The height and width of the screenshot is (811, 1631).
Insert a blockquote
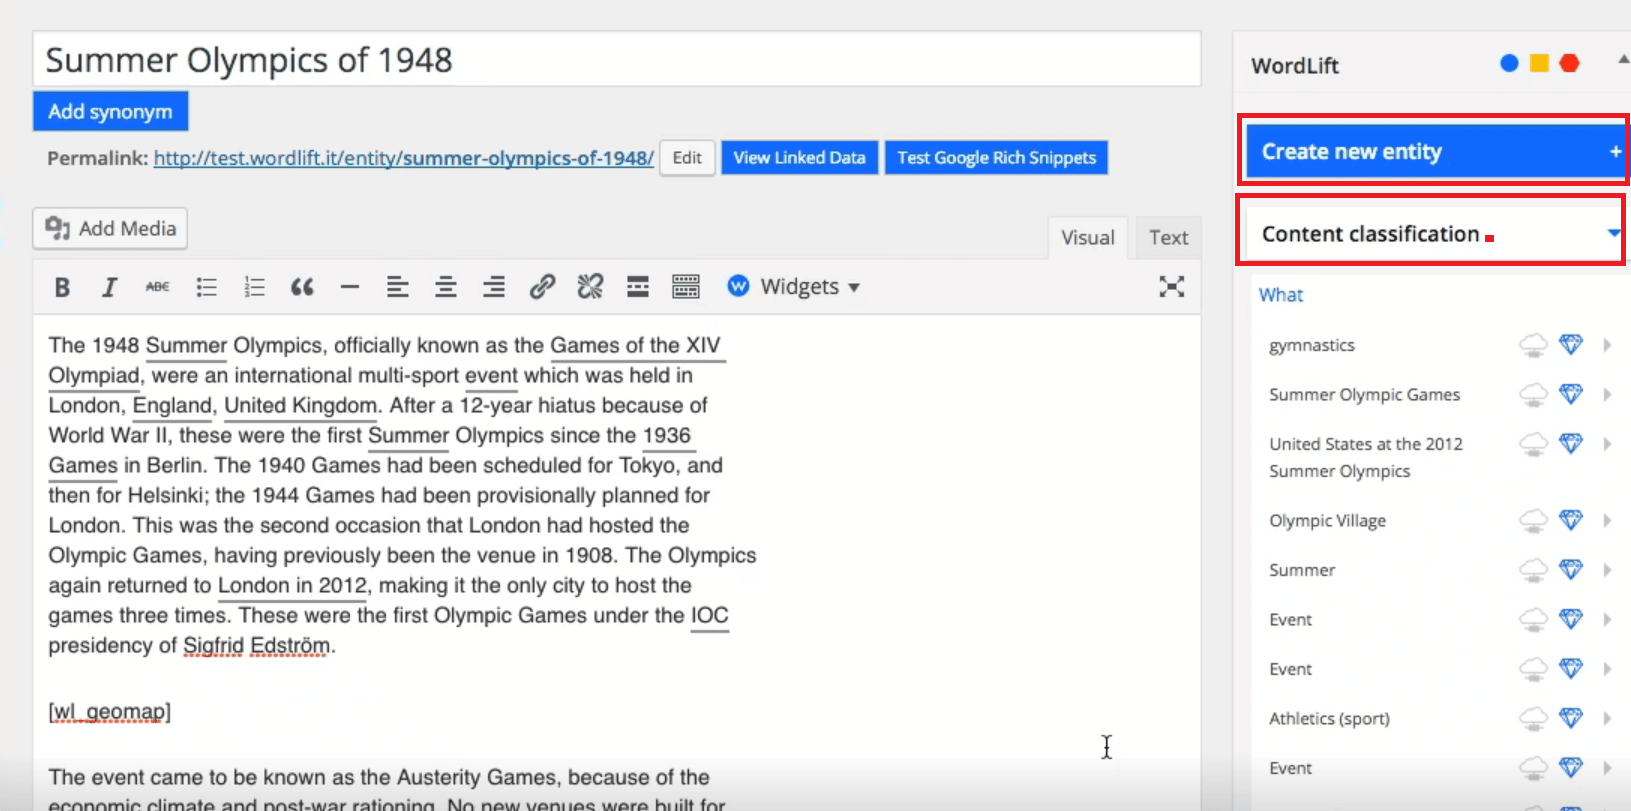pyautogui.click(x=302, y=288)
